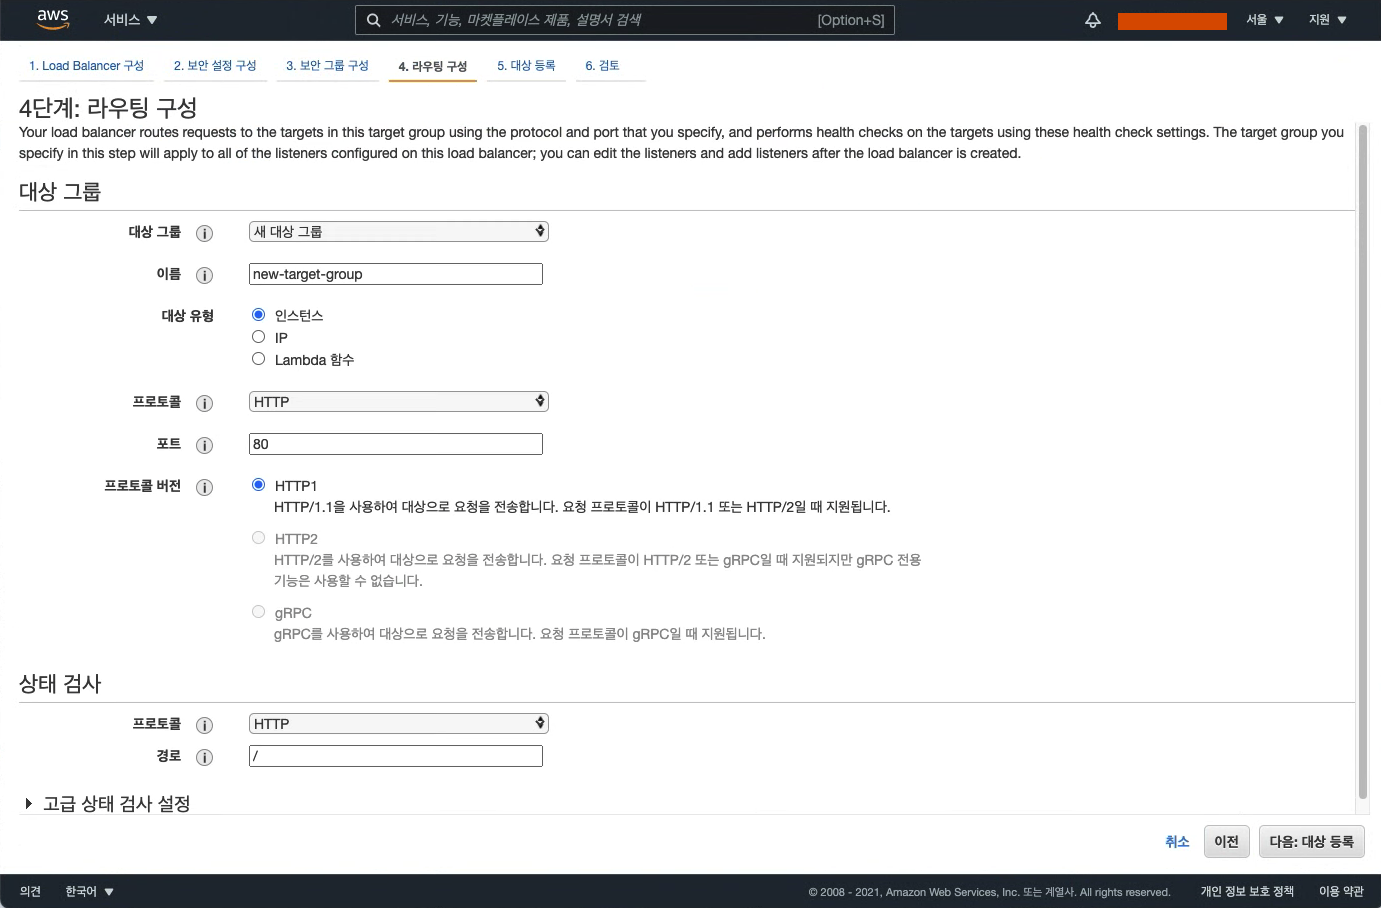The image size is (1381, 908).
Task: Go to 2. 보안 설정 구성 tab
Action: [215, 66]
